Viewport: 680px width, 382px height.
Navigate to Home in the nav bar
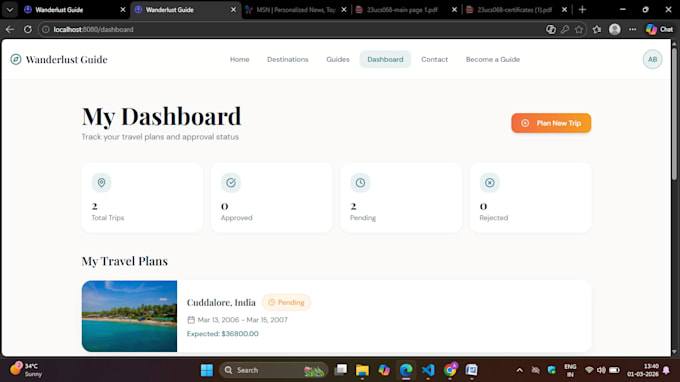(x=239, y=59)
